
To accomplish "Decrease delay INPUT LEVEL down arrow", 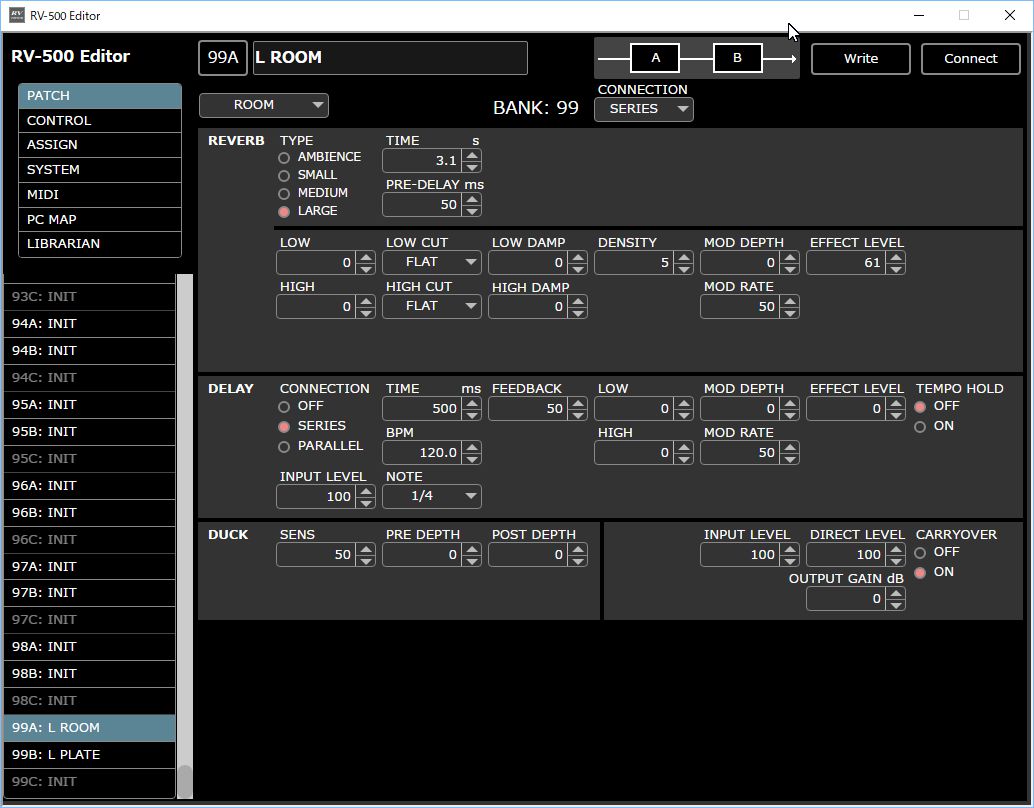I will pyautogui.click(x=365, y=502).
